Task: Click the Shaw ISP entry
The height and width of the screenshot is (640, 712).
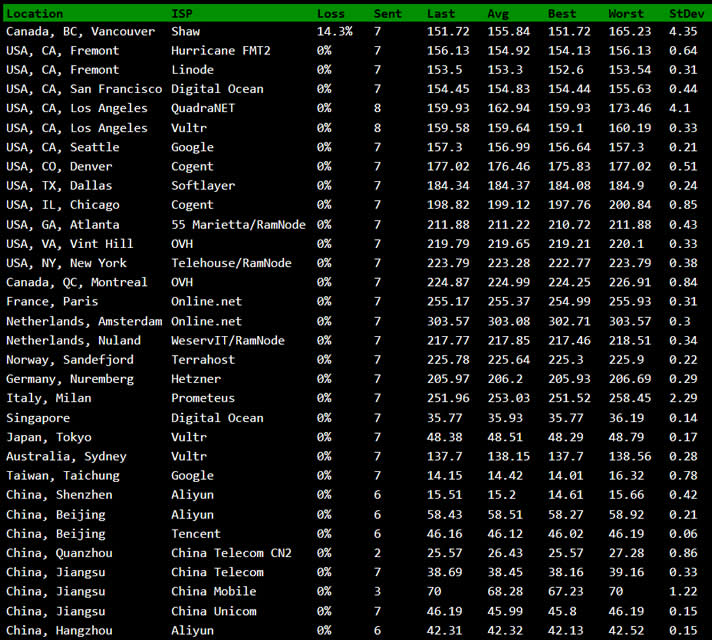Action: pyautogui.click(x=185, y=31)
